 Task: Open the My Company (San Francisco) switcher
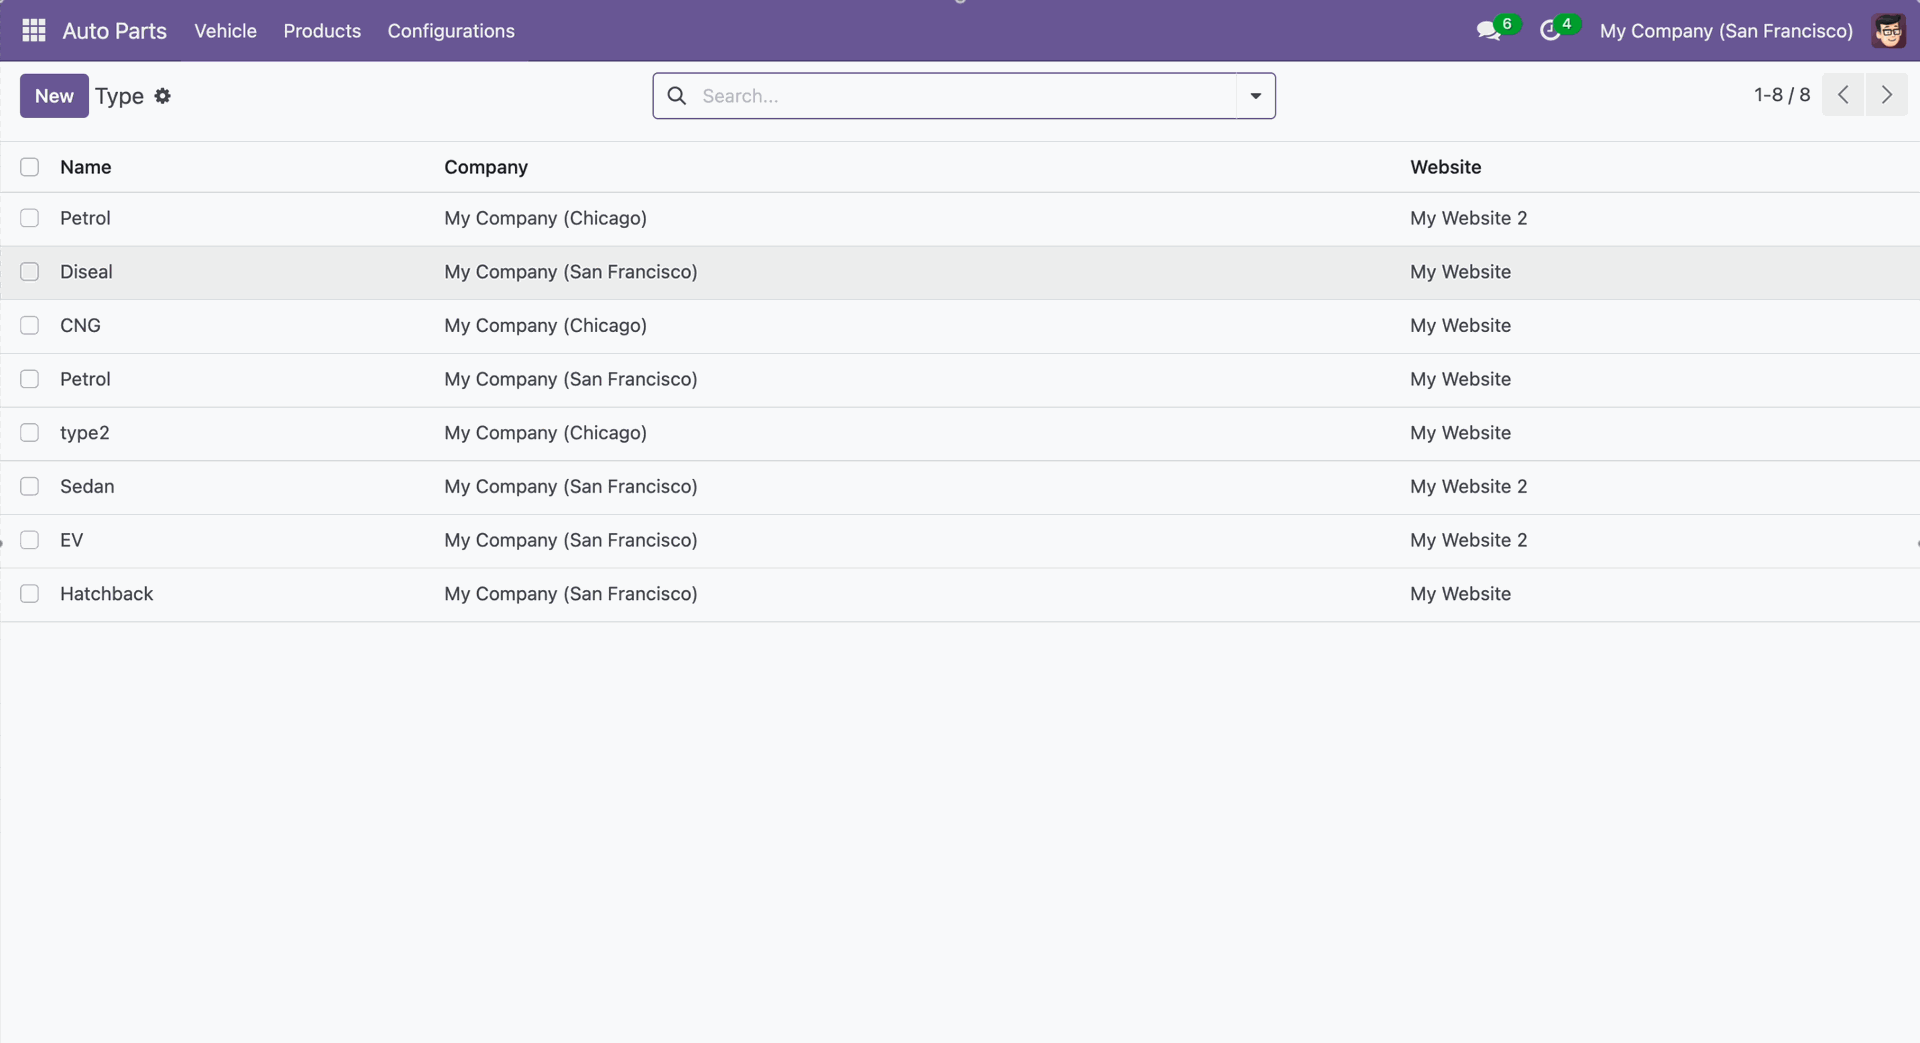pyautogui.click(x=1726, y=31)
